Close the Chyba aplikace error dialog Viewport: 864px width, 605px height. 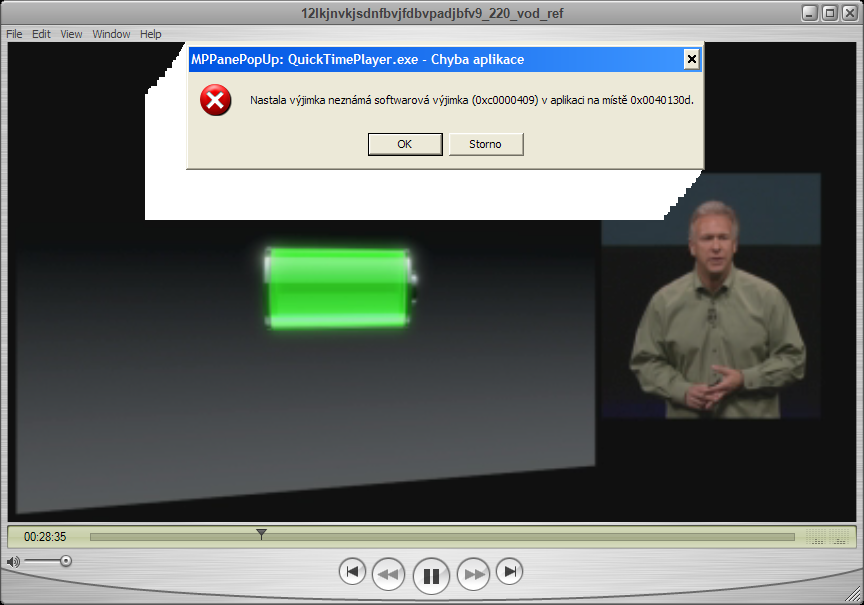point(692,59)
